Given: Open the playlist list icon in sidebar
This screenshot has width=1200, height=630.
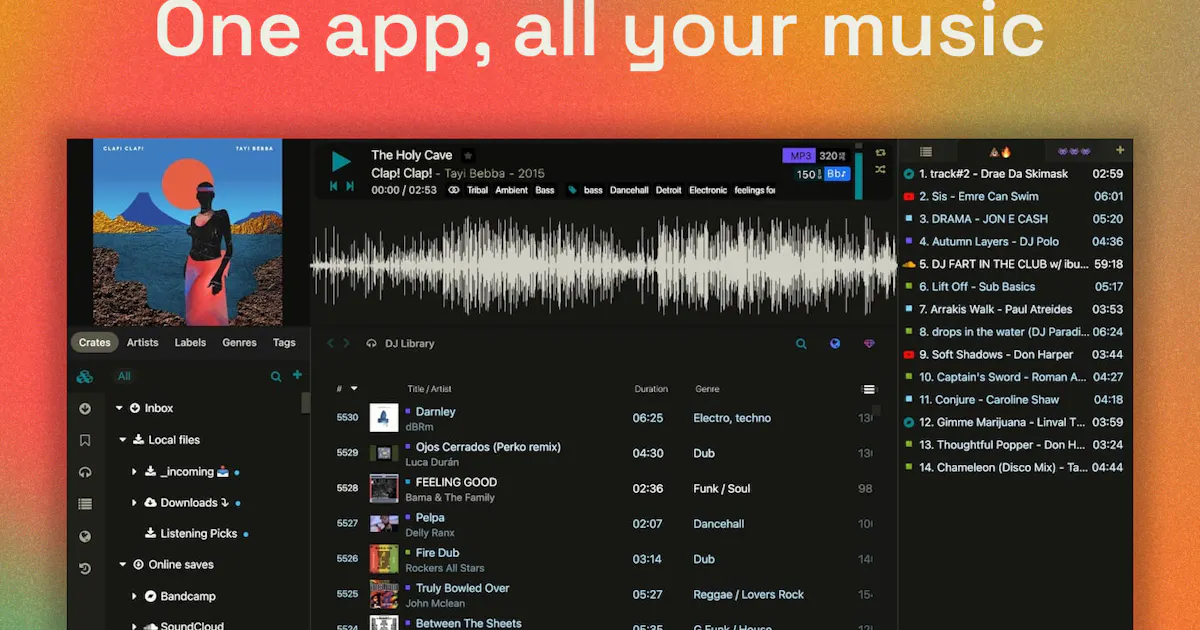Looking at the screenshot, I should coord(85,504).
